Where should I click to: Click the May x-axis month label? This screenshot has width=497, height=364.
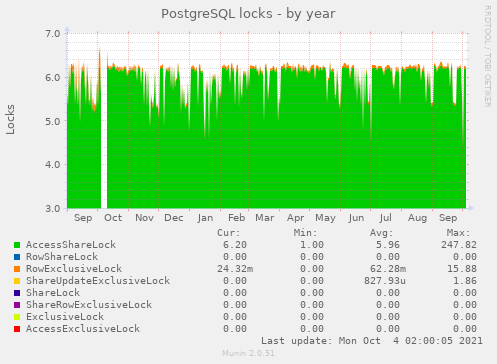tap(325, 218)
